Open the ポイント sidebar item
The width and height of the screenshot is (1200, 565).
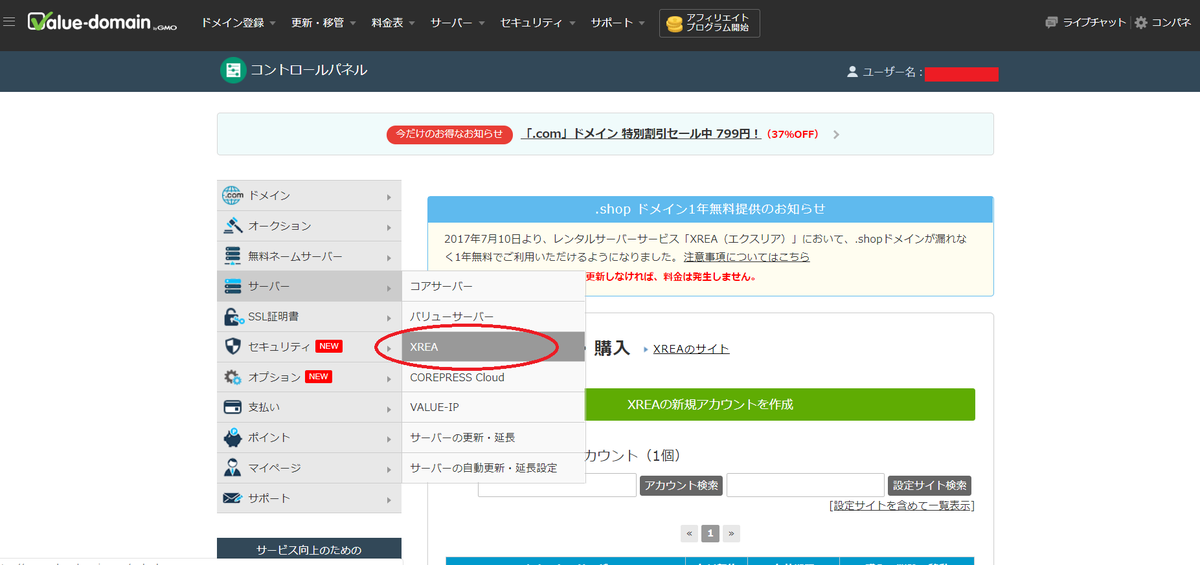click(x=309, y=438)
